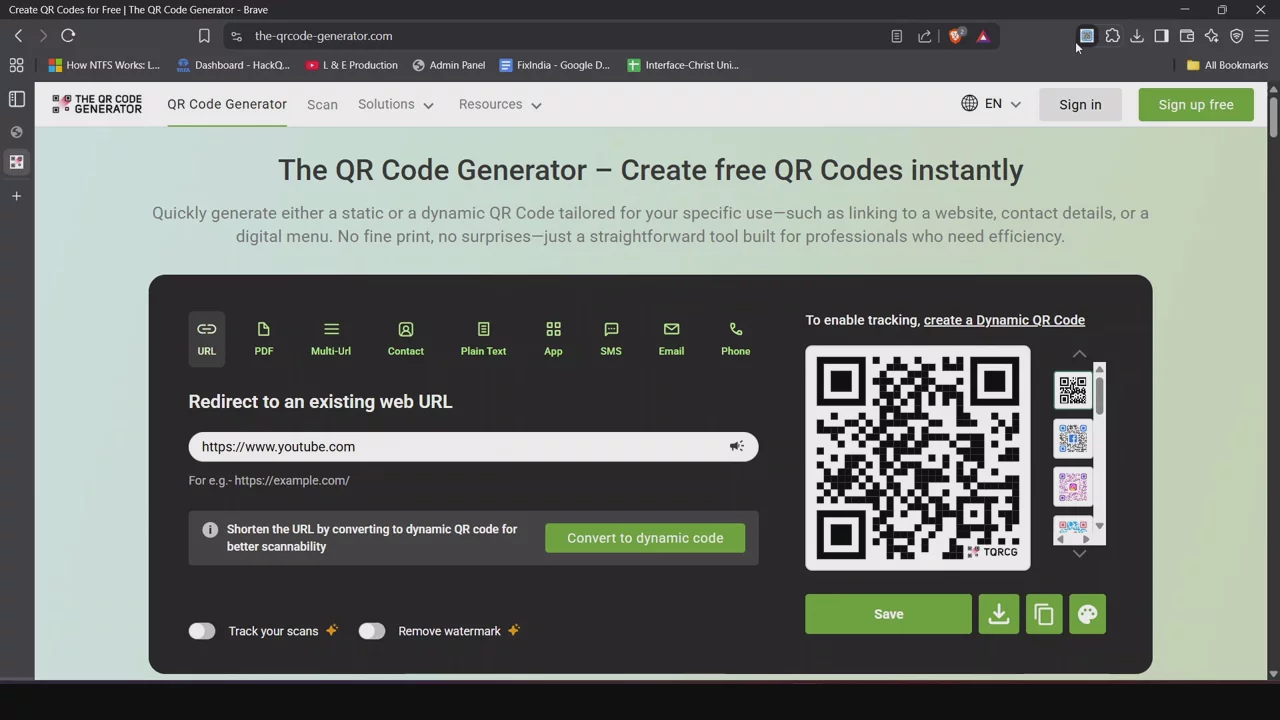Add new sidebar item plus icon

(16, 196)
